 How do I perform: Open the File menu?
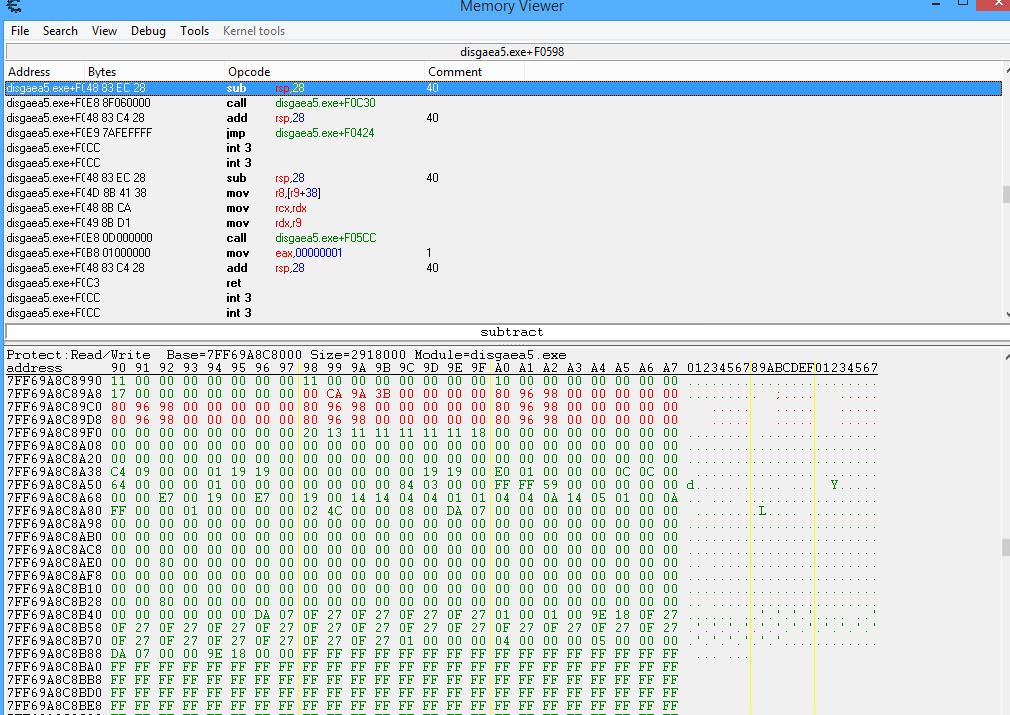pos(20,31)
